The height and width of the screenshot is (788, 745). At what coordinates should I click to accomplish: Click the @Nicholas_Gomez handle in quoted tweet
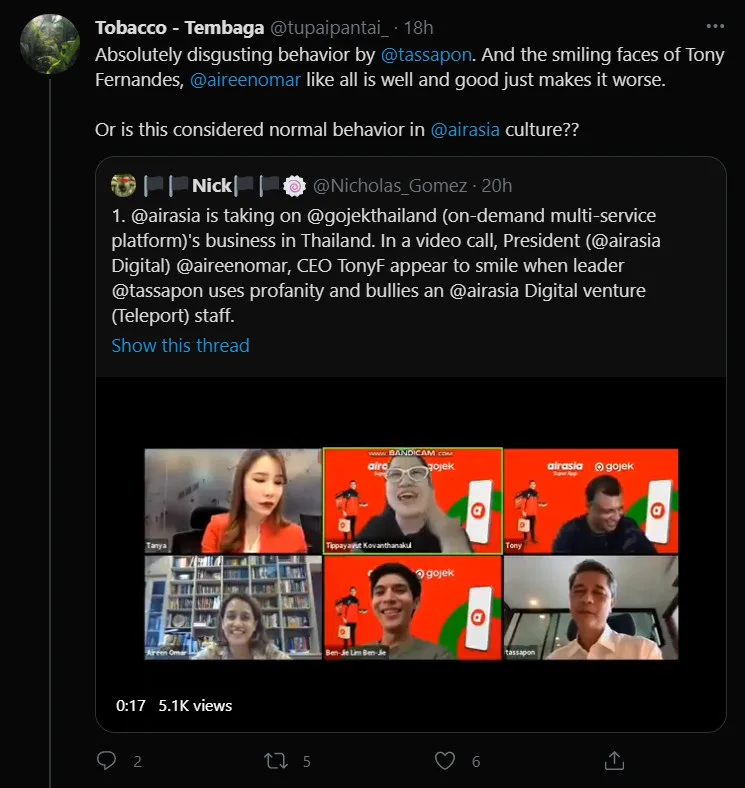click(x=387, y=185)
